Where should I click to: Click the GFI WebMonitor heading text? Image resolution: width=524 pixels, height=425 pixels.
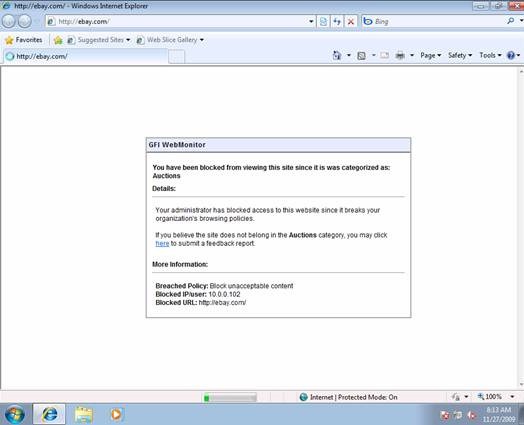pos(177,145)
